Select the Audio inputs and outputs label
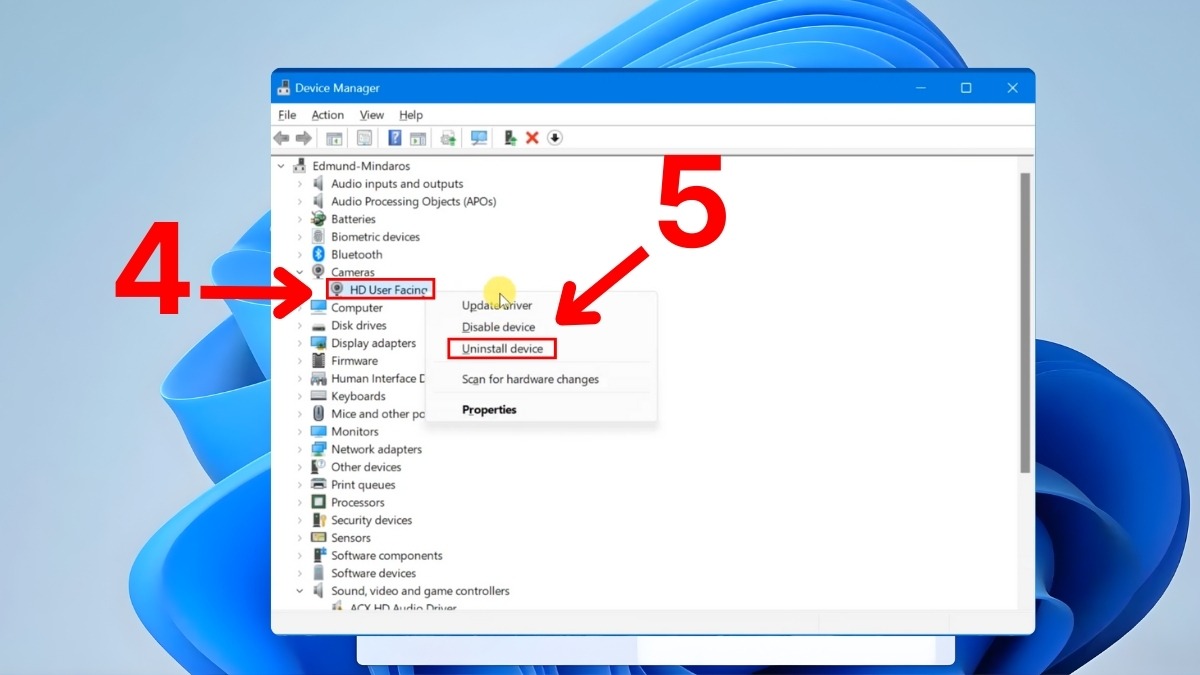This screenshot has width=1200, height=675. pos(397,184)
